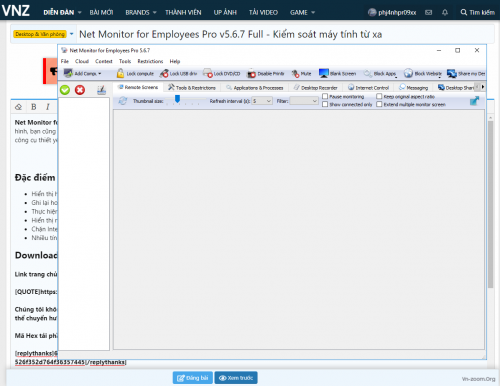This screenshot has width=500, height=386.
Task: Tick Extend multiple monitor screen checkbox
Action: pos(379,104)
